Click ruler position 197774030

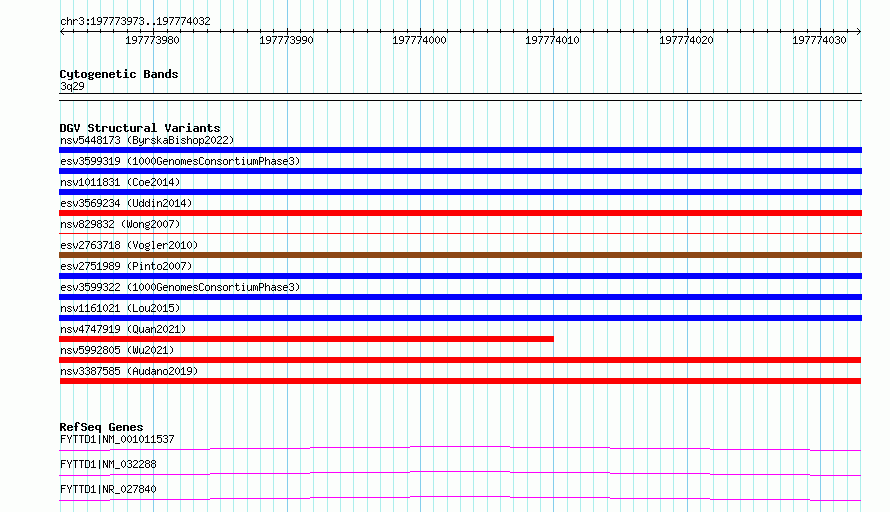(819, 40)
